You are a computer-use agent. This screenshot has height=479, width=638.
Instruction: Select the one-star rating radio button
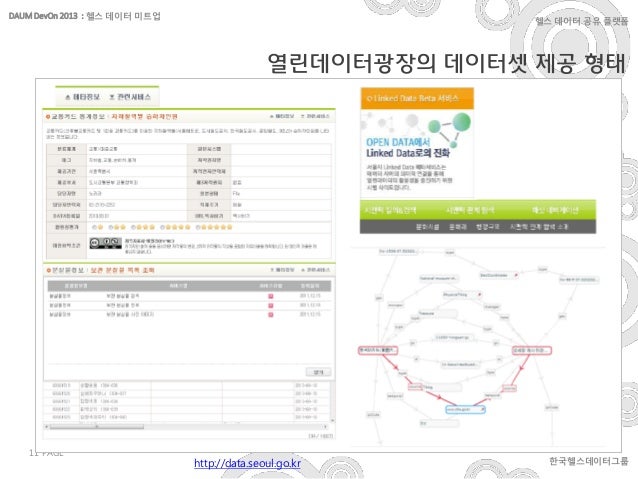(x=95, y=227)
